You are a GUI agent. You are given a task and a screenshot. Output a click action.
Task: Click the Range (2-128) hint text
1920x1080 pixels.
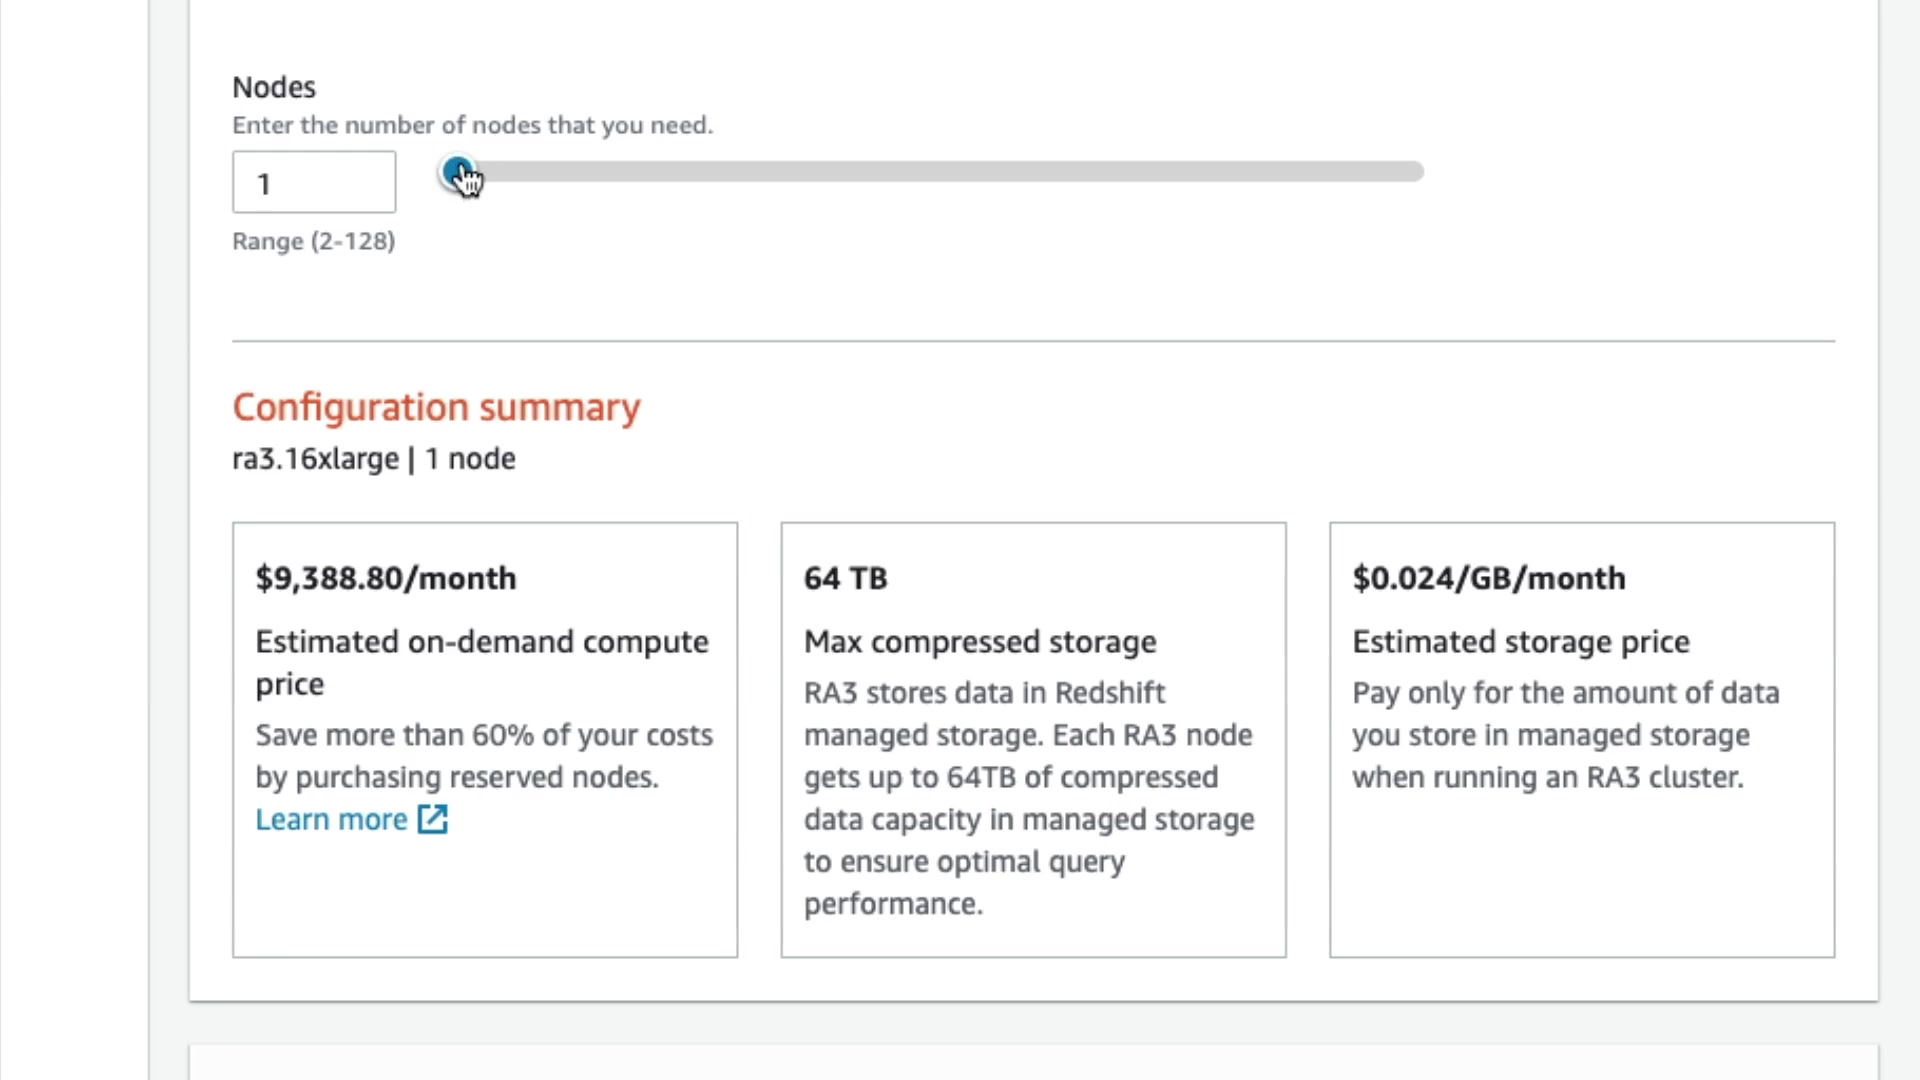(x=314, y=241)
